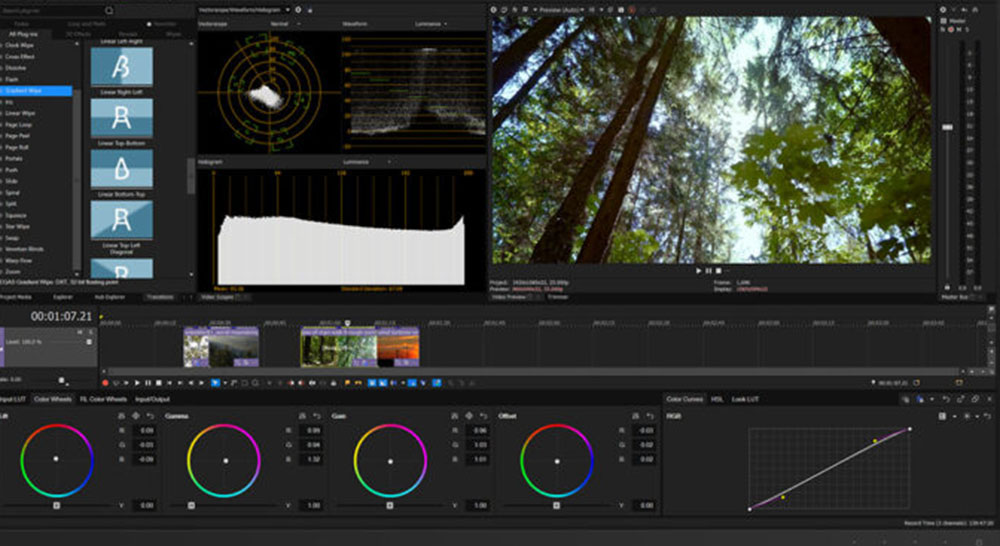Toggle Lock Envelopes to Events
Viewport: 1000px width, 546px height.
click(x=412, y=383)
